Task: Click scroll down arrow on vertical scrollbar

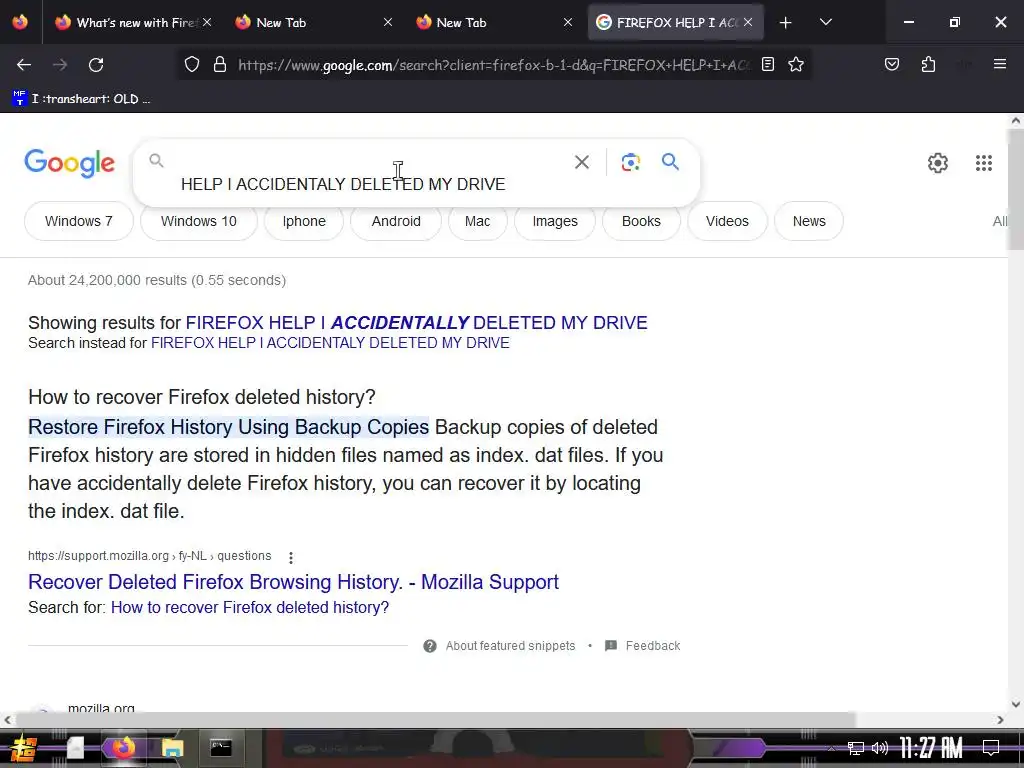Action: [x=1016, y=705]
